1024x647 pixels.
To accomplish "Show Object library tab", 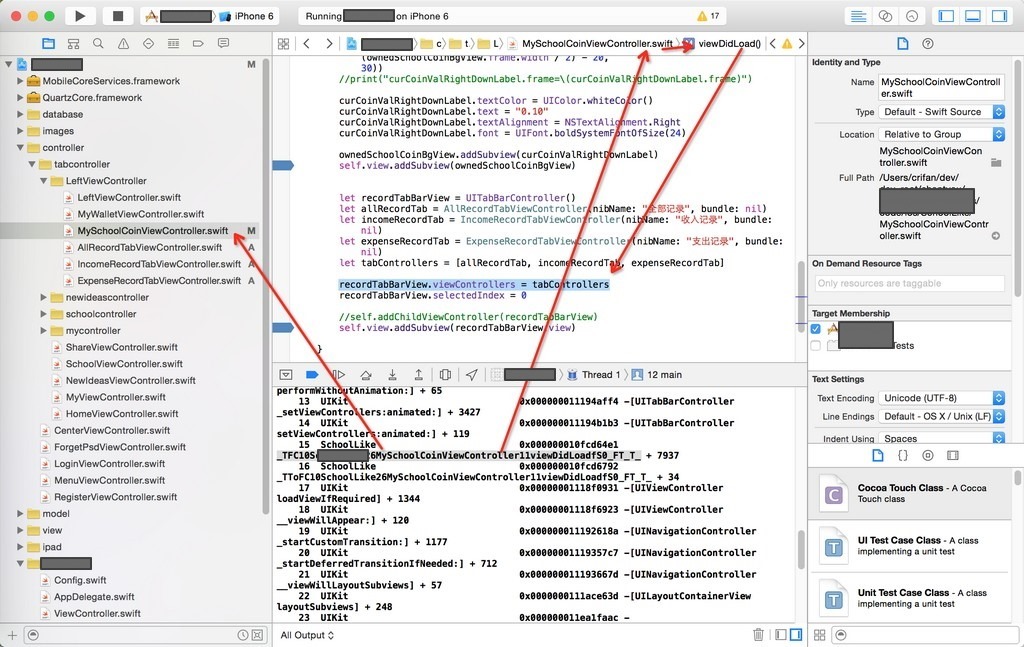I will (927, 455).
